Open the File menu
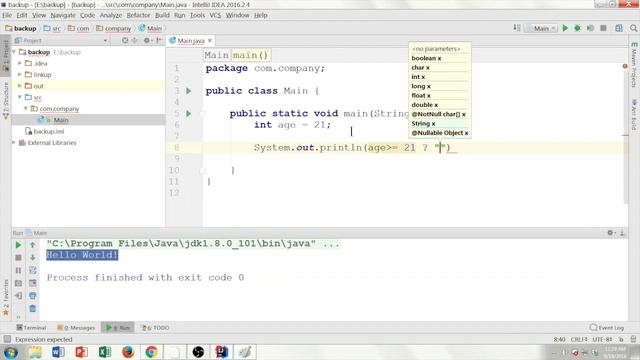 [x=7, y=15]
